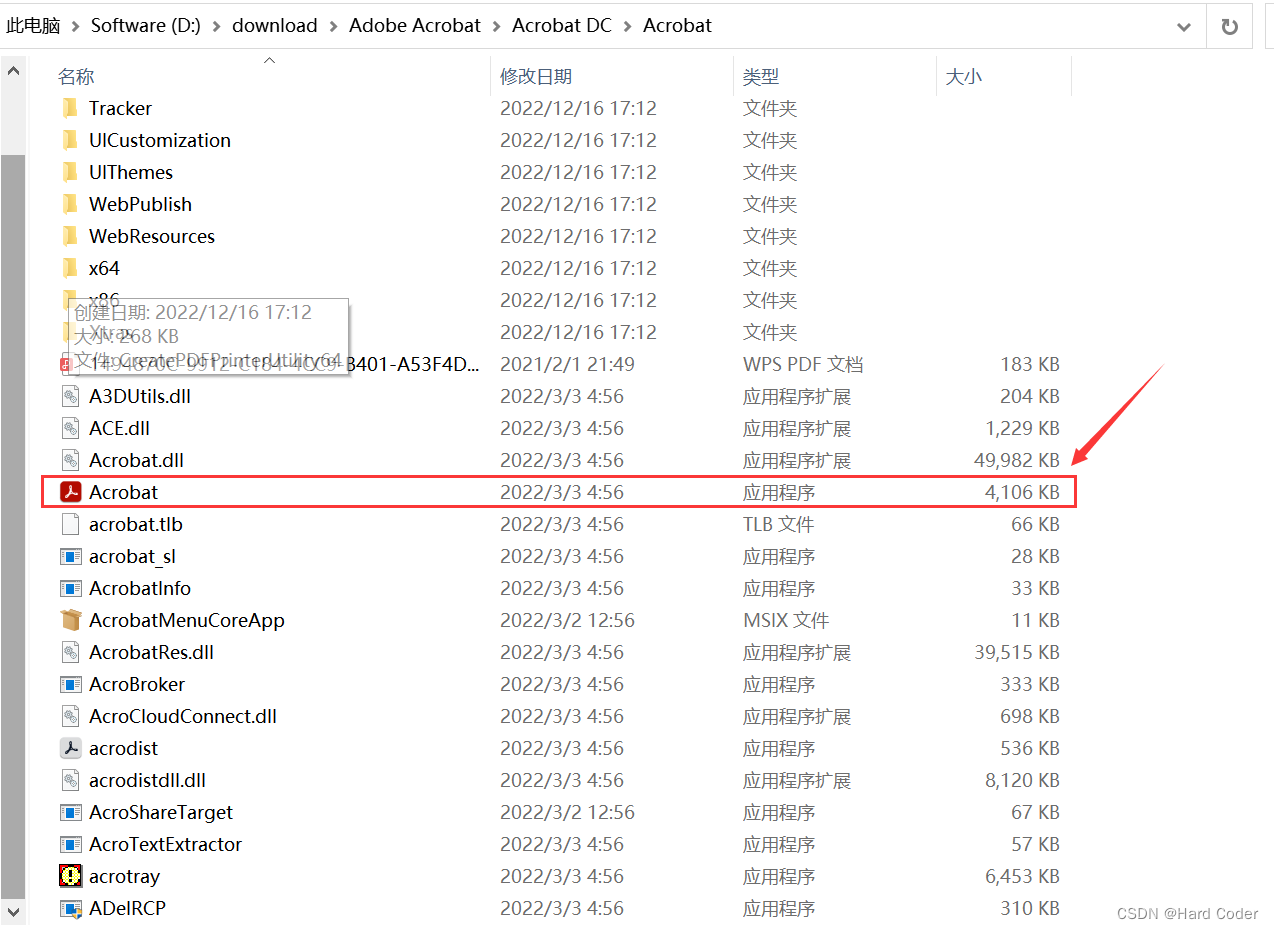Click the 此电脑 breadcrumb
Image resolution: width=1274 pixels, height=929 pixels.
(33, 26)
